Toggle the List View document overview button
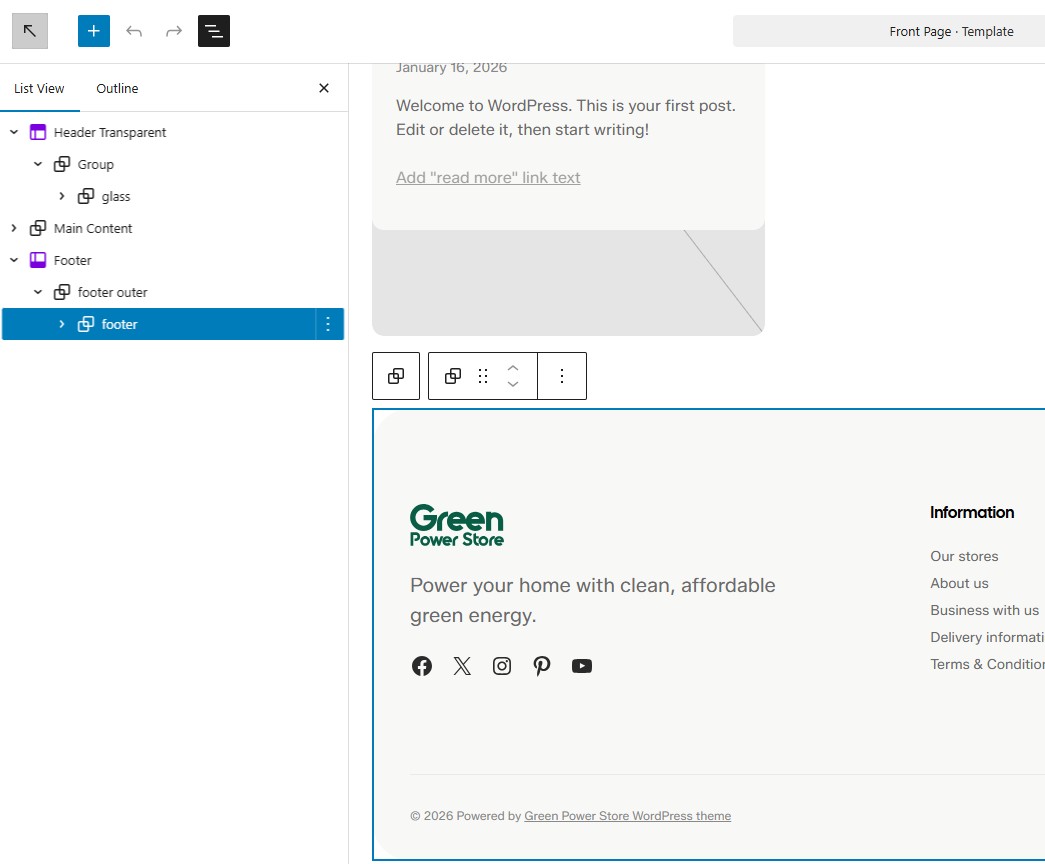Viewport: 1045px width, 864px height. pos(214,31)
